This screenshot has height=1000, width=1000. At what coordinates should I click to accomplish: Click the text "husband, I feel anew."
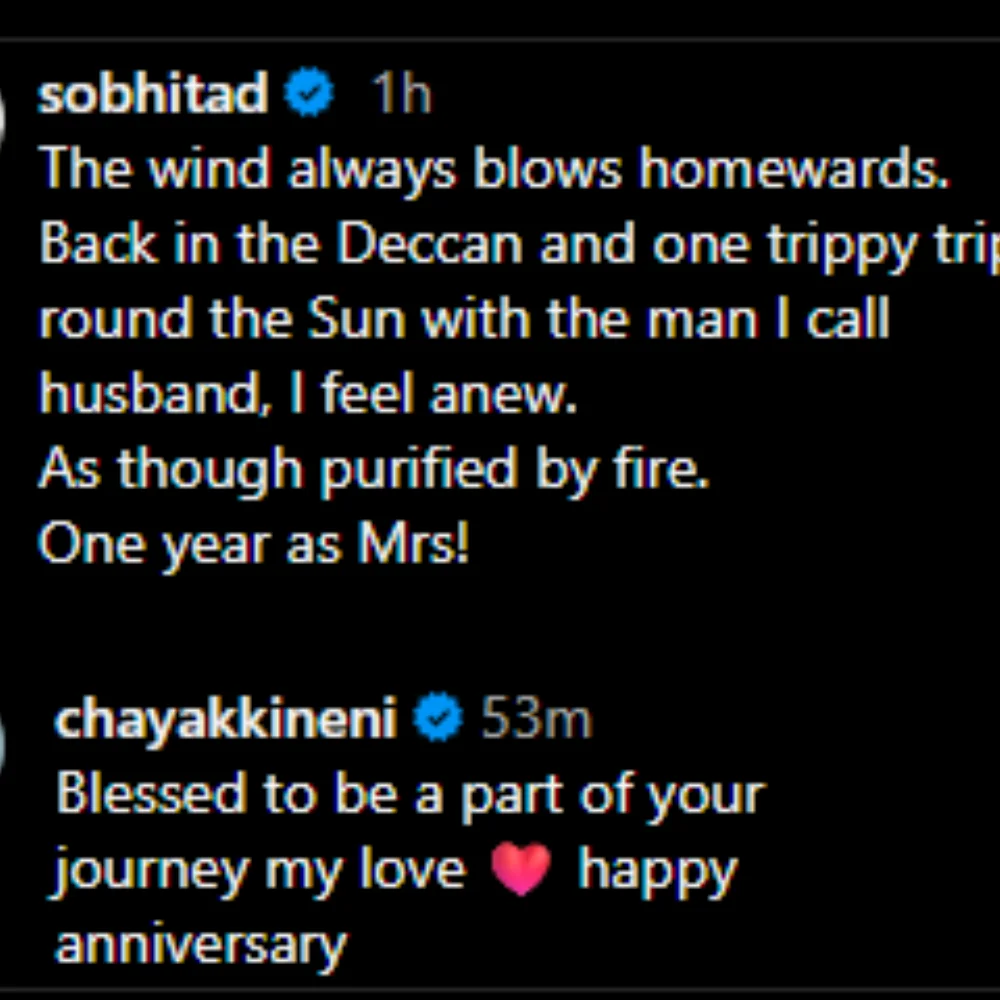(308, 396)
